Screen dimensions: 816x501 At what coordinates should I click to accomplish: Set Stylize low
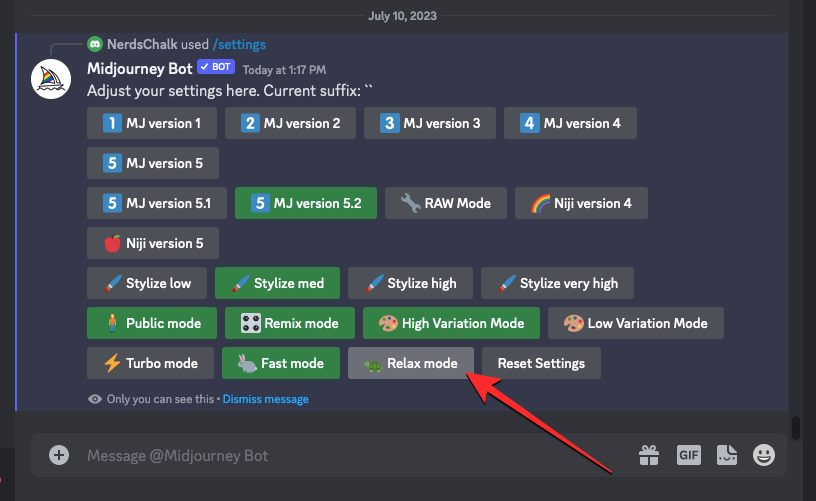147,283
